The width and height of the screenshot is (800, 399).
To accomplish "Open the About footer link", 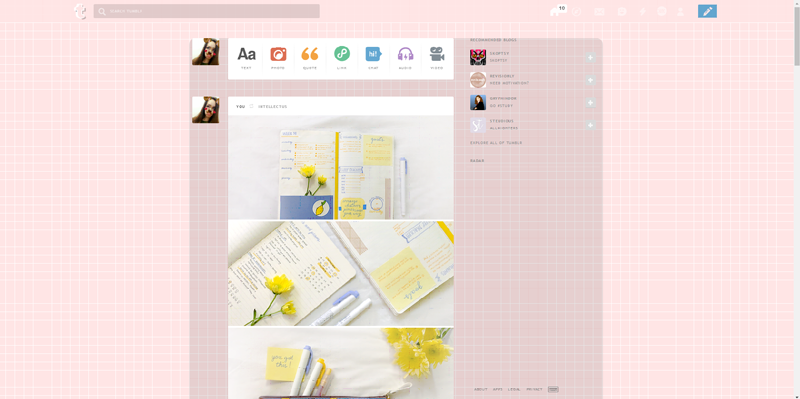I will (481, 389).
